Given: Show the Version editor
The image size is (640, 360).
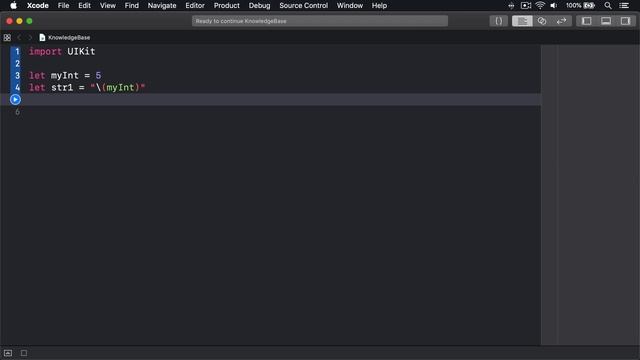Looking at the screenshot, I should (562, 21).
